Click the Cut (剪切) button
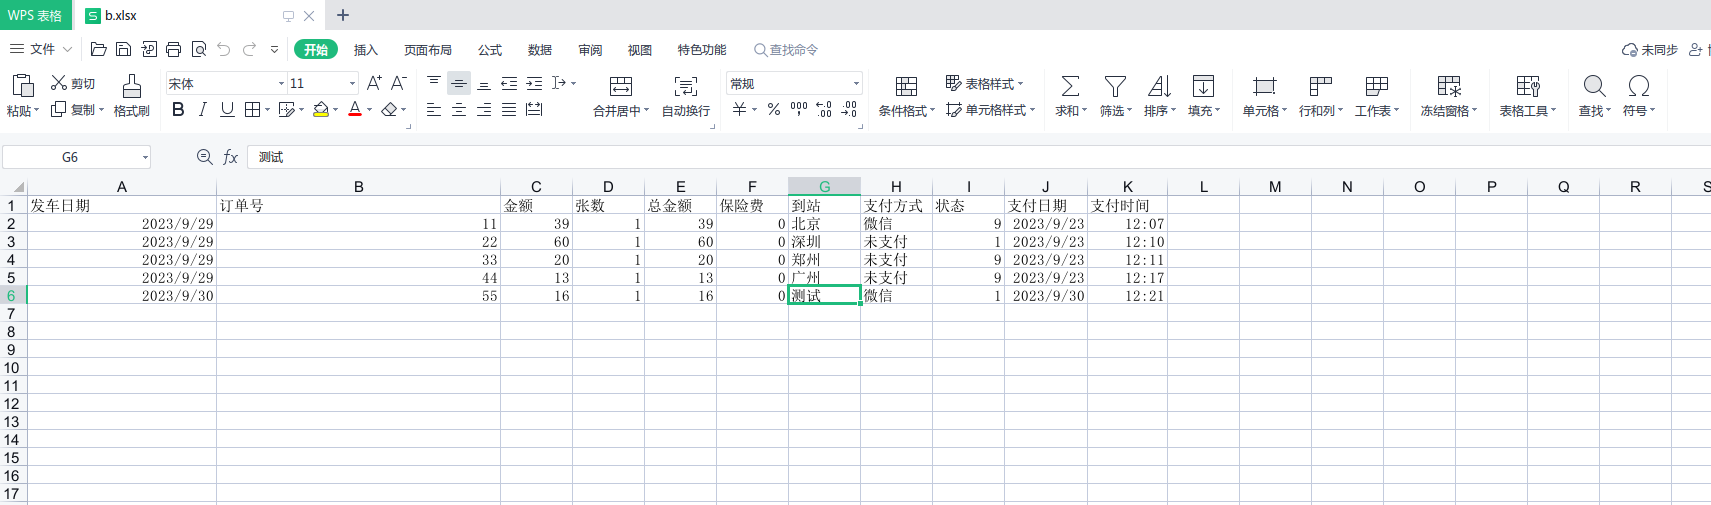Screen dimensions: 1711x505 [x=73, y=83]
